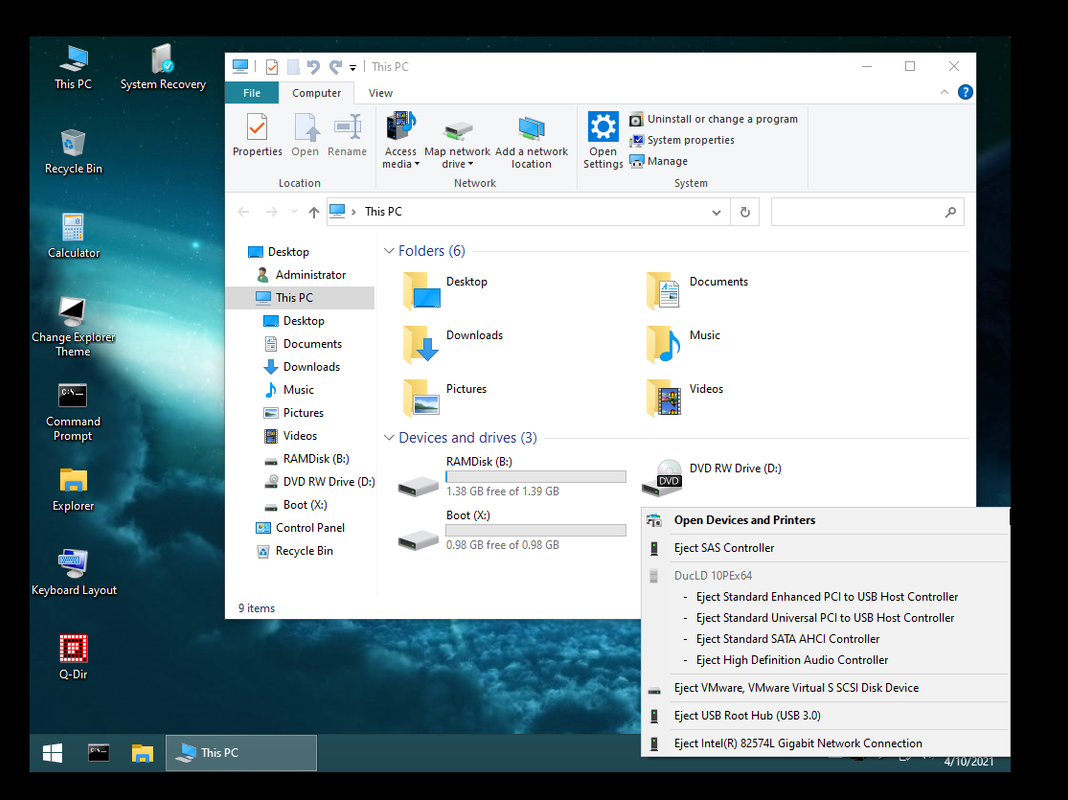Select DVD RW Drive (D:) in navigation pane
Viewport: 1068px width, 800px height.
[318, 482]
